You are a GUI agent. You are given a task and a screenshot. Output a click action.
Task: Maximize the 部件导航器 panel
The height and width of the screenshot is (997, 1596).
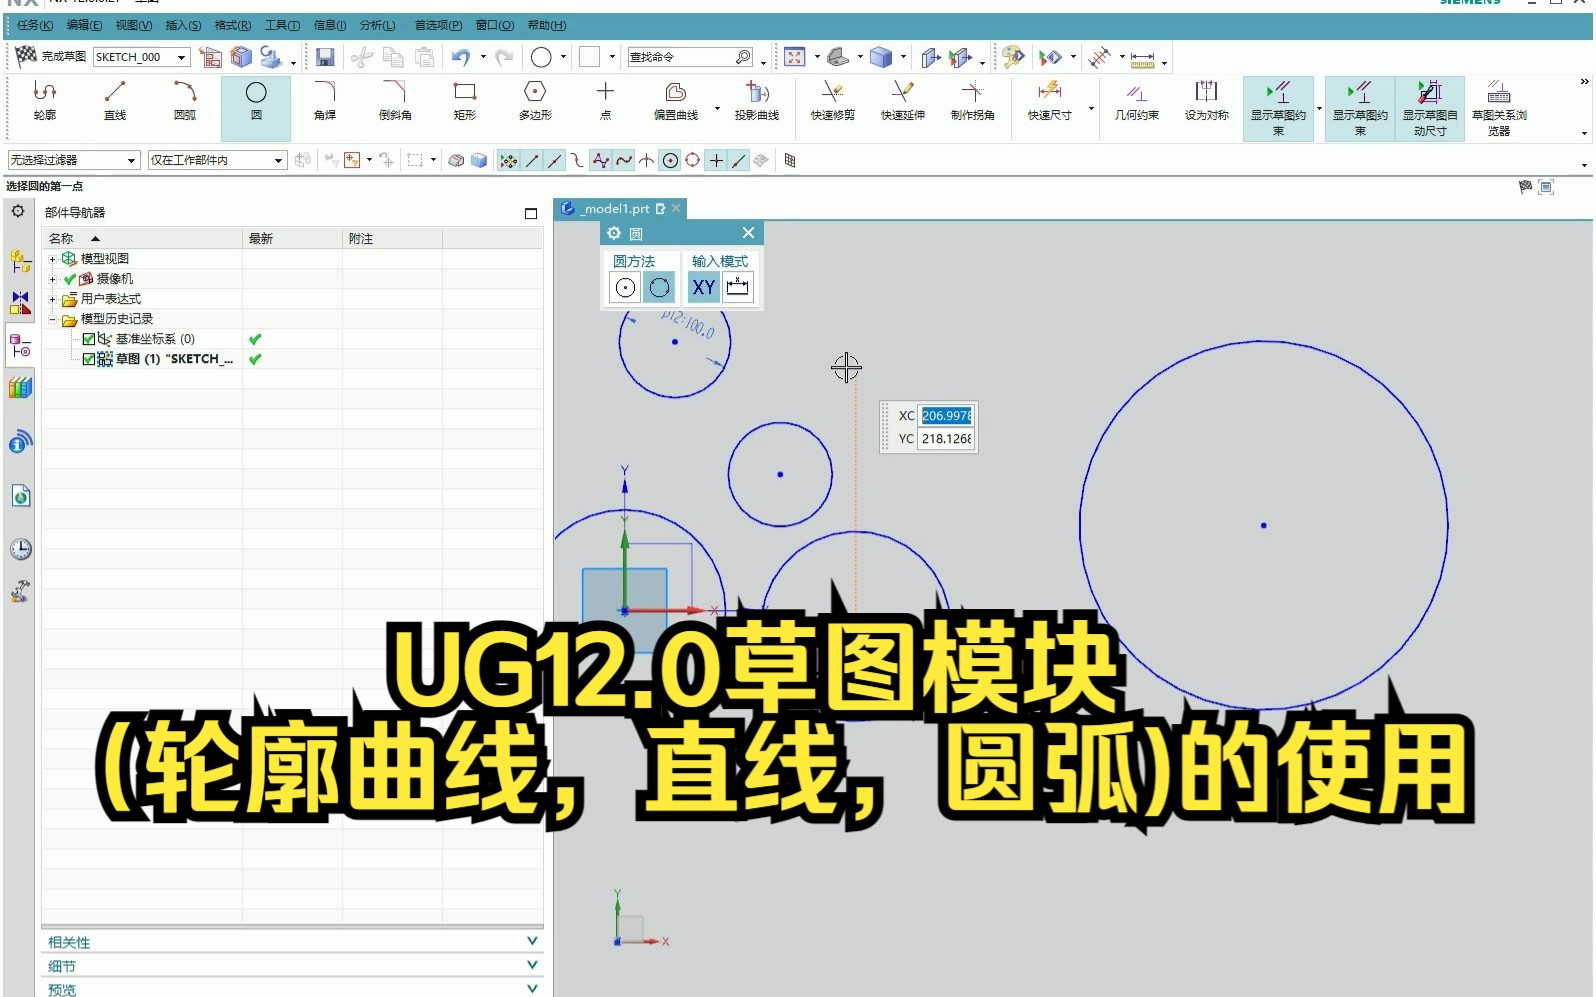point(531,213)
